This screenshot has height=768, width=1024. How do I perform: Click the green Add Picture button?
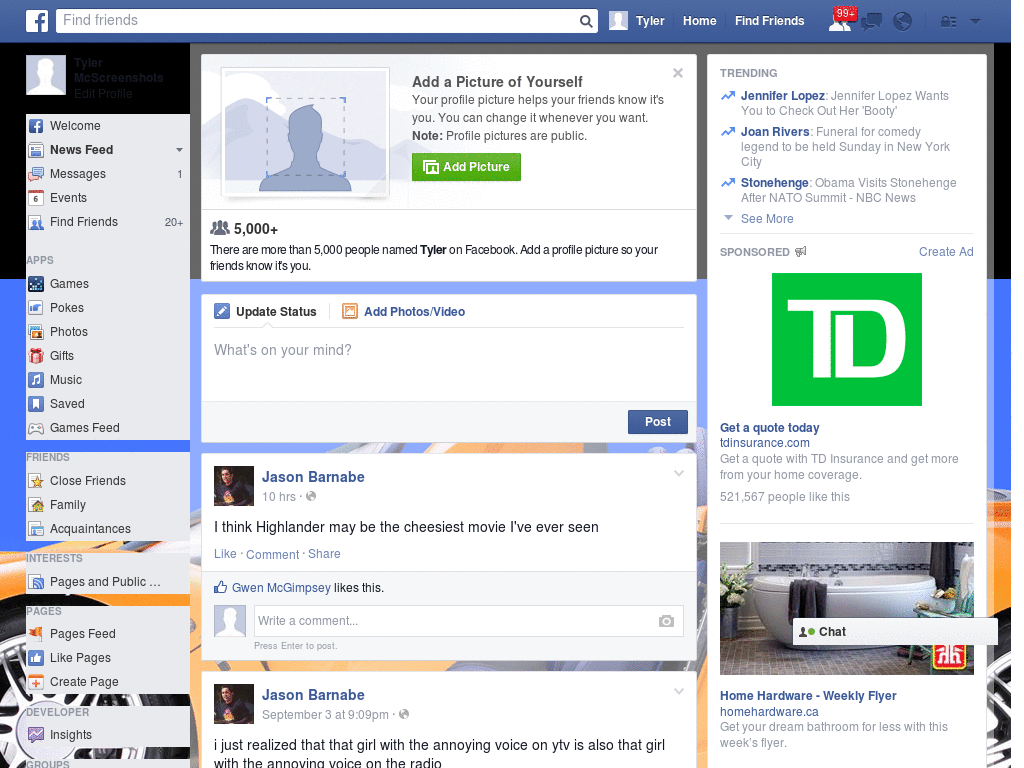(x=466, y=167)
